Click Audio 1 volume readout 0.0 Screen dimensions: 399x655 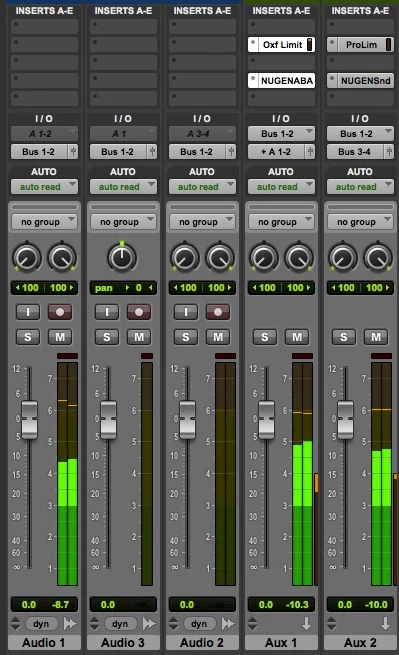tap(28, 604)
